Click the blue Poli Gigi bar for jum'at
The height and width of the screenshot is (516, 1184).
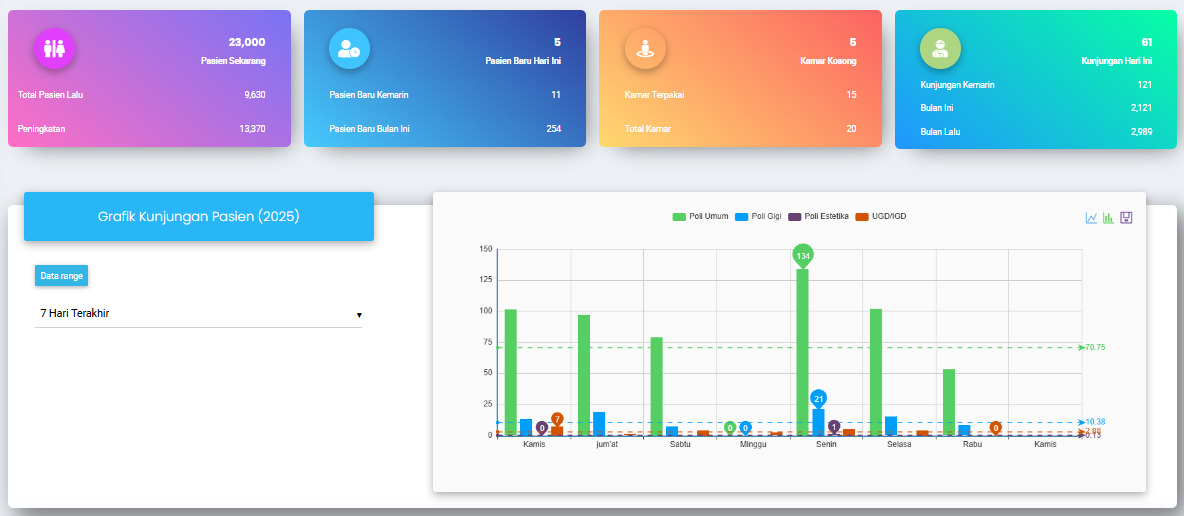point(599,424)
